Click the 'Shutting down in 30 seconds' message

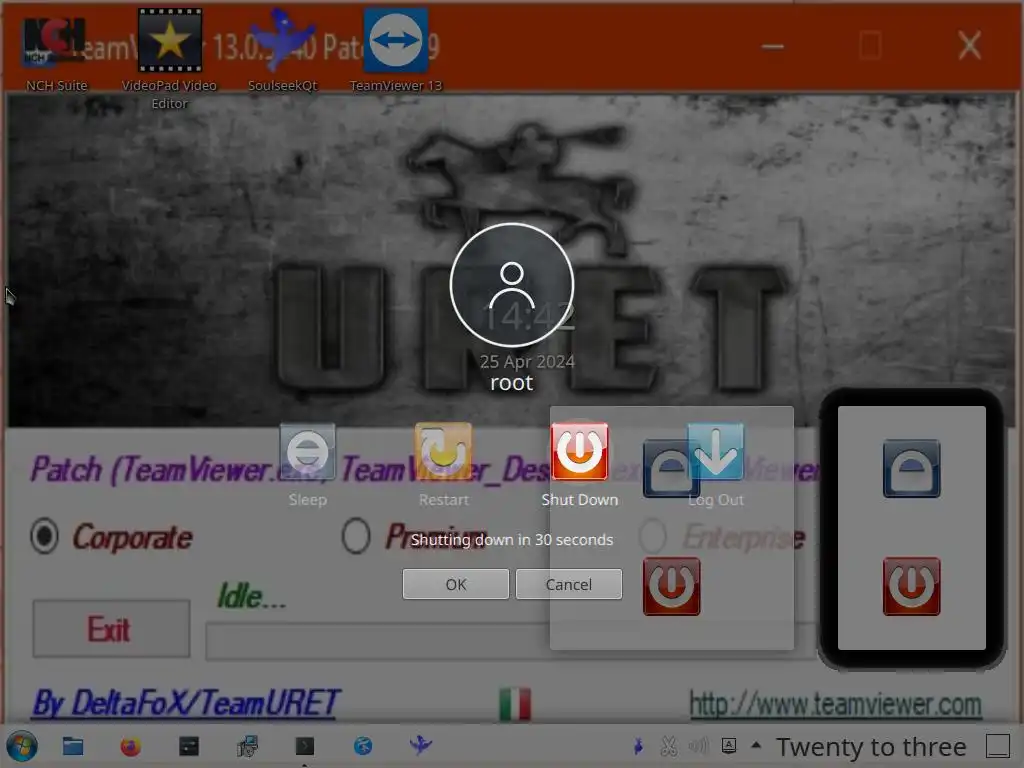[512, 540]
